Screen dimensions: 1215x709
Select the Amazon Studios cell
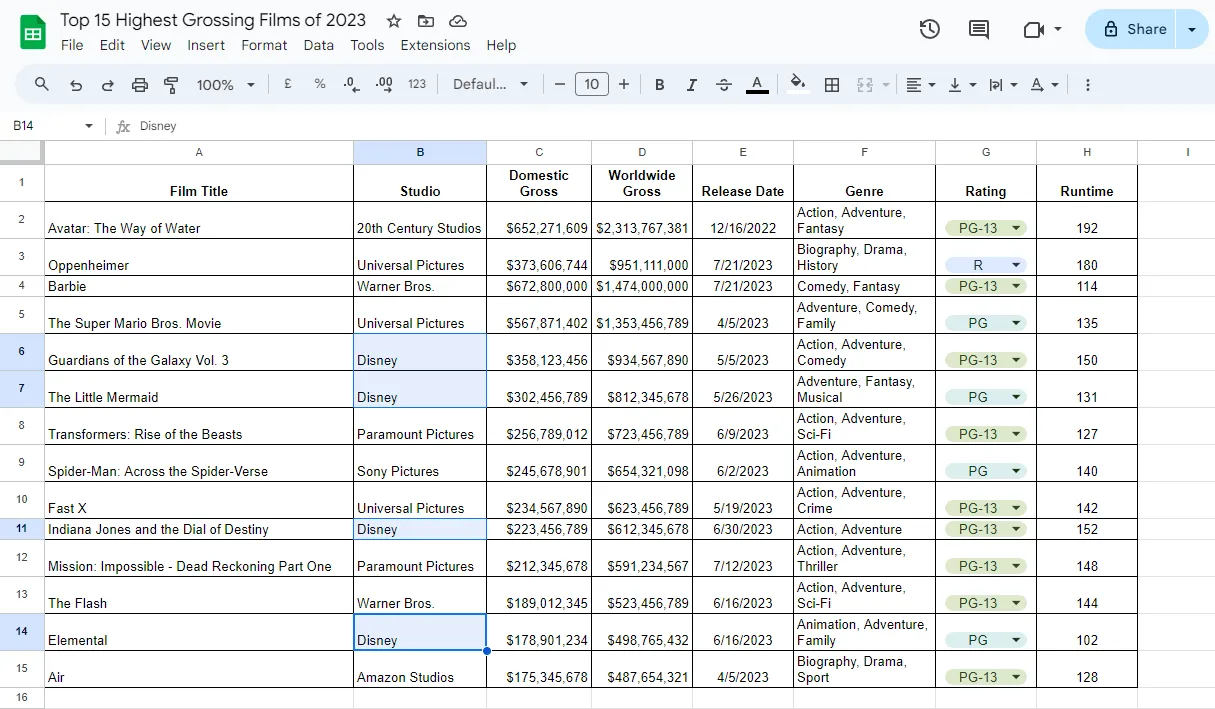[420, 669]
